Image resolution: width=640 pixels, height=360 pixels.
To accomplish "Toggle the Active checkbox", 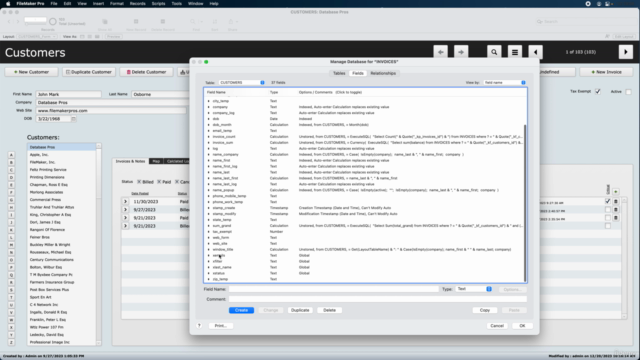I will [x=629, y=92].
